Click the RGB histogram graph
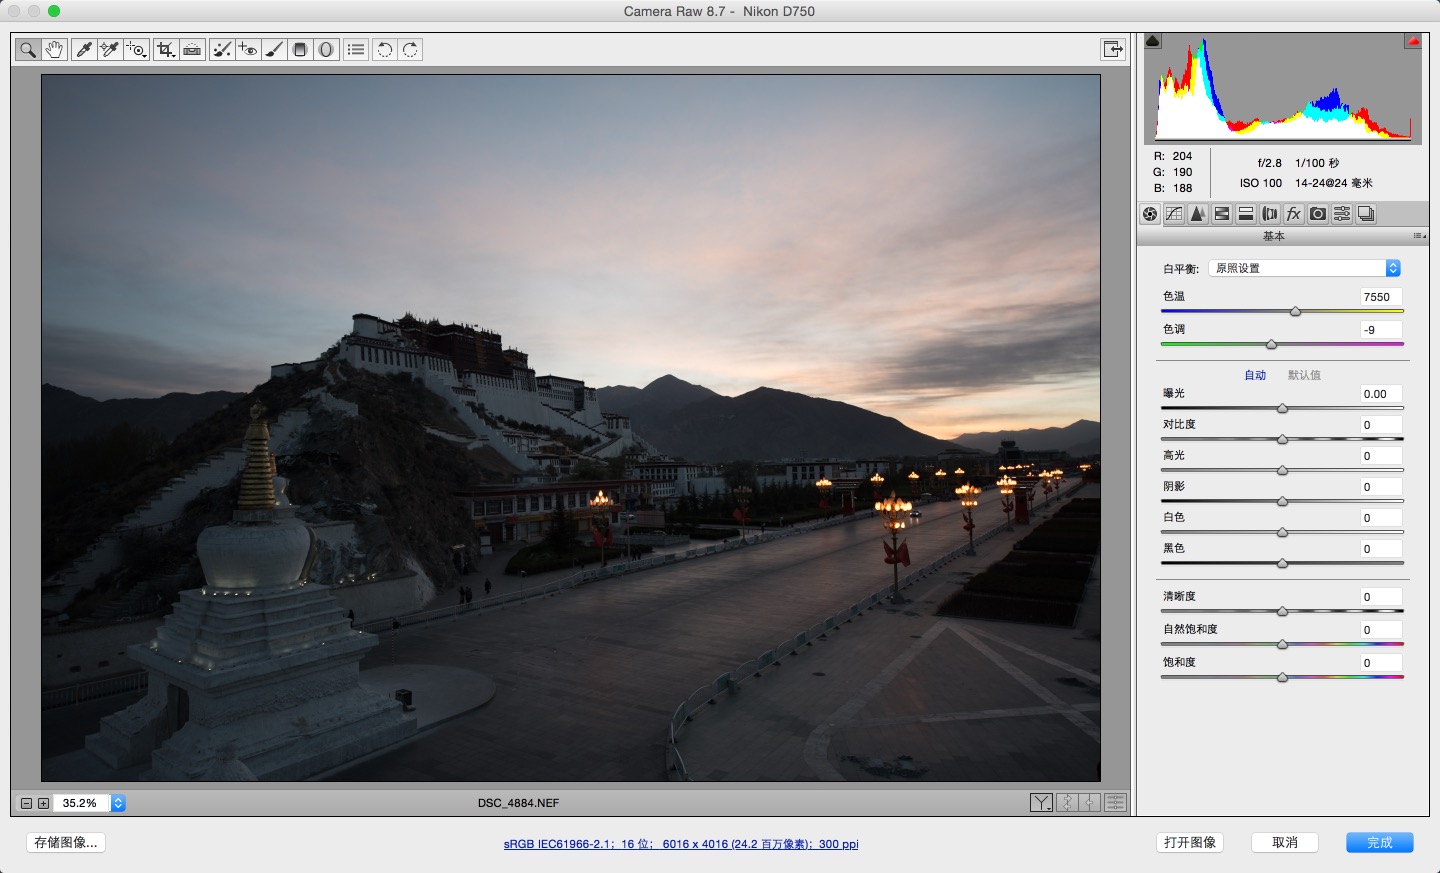Image resolution: width=1440 pixels, height=873 pixels. click(1283, 89)
